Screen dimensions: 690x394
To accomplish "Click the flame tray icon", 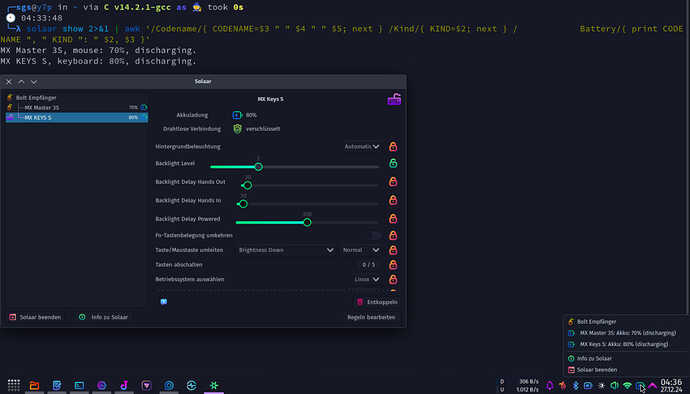I will tap(562, 386).
